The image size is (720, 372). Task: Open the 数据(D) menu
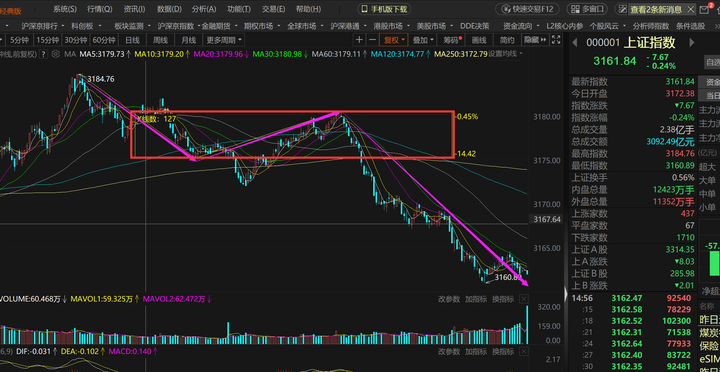[169, 9]
